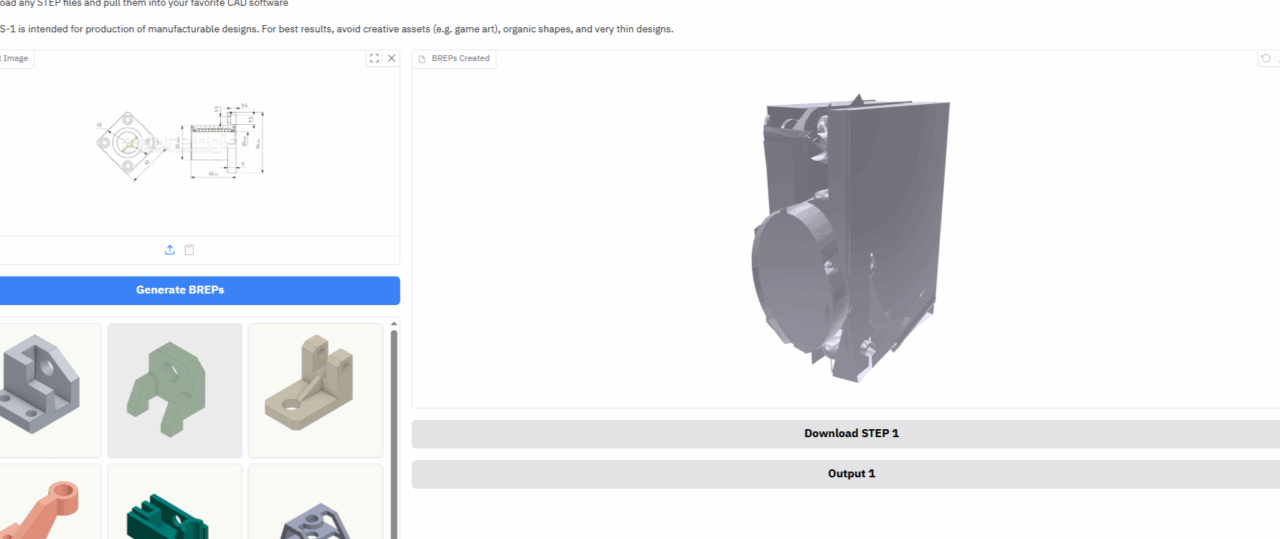
Task: Click the paste from clipboard icon
Action: pyautogui.click(x=190, y=250)
